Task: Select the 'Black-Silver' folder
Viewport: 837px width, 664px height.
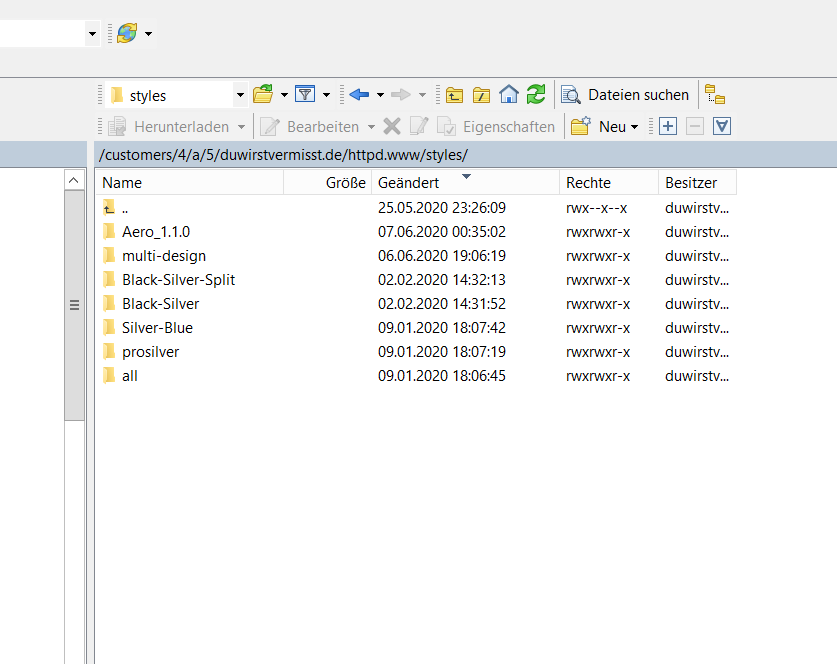Action: point(416,304)
